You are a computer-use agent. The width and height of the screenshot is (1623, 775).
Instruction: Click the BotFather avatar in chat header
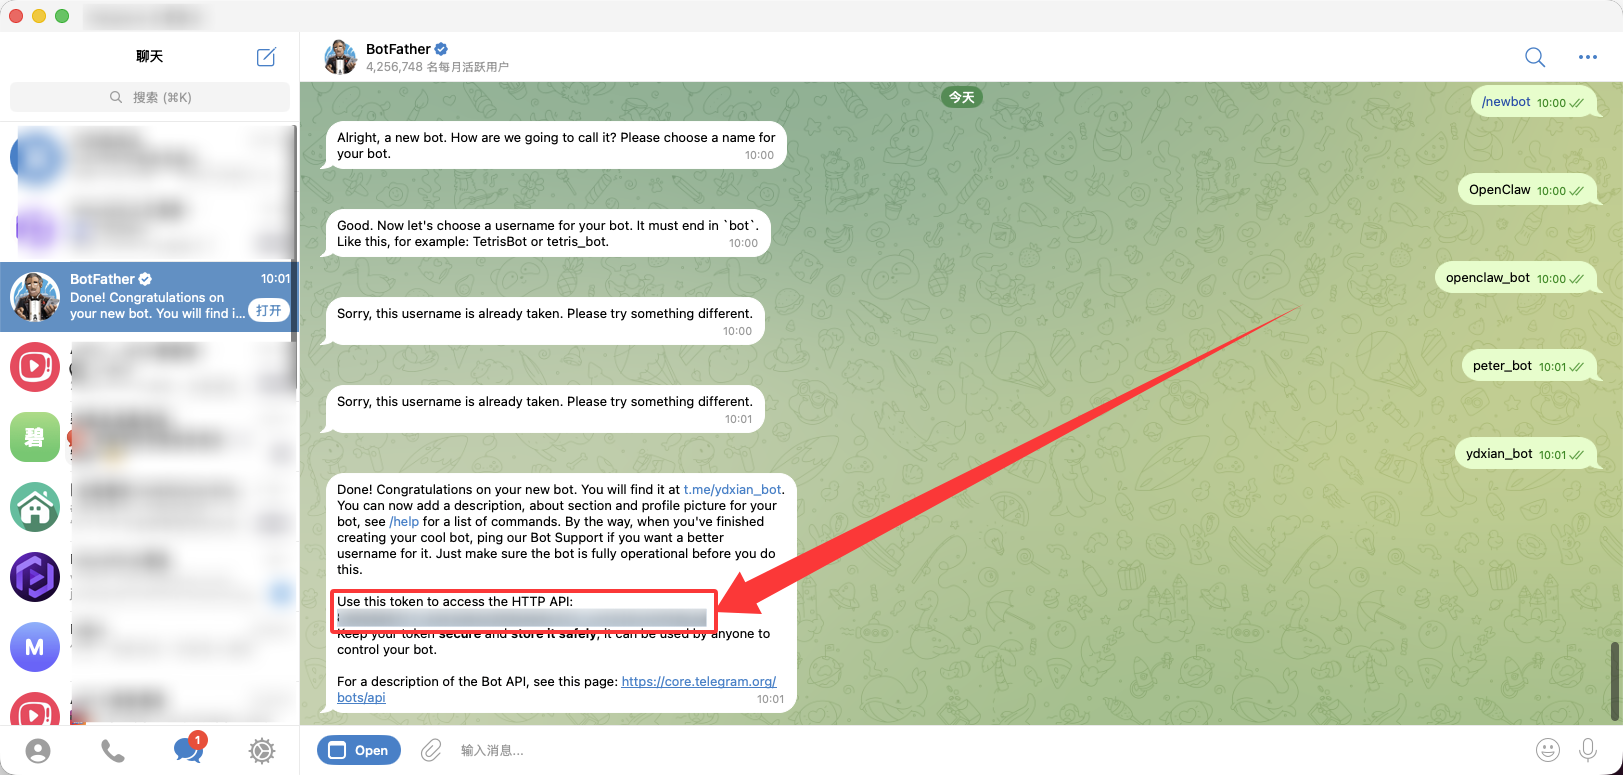(341, 57)
